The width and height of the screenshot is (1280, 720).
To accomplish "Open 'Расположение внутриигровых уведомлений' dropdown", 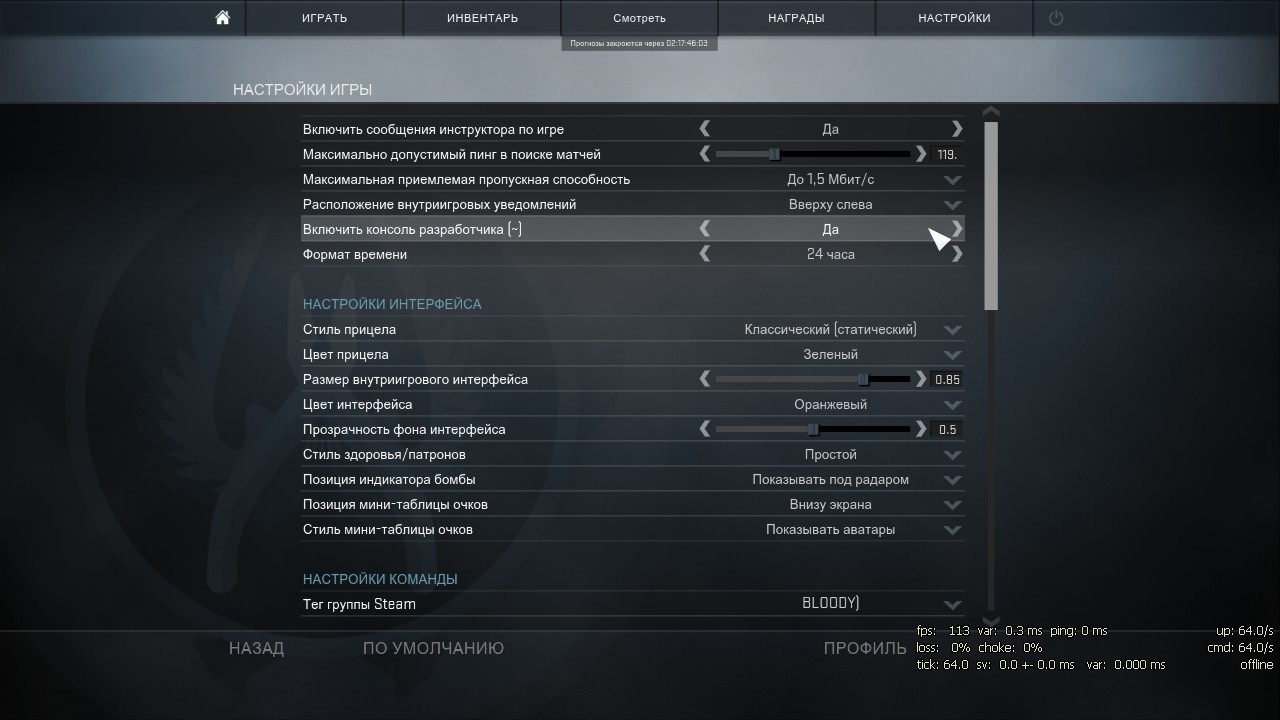I will [952, 205].
